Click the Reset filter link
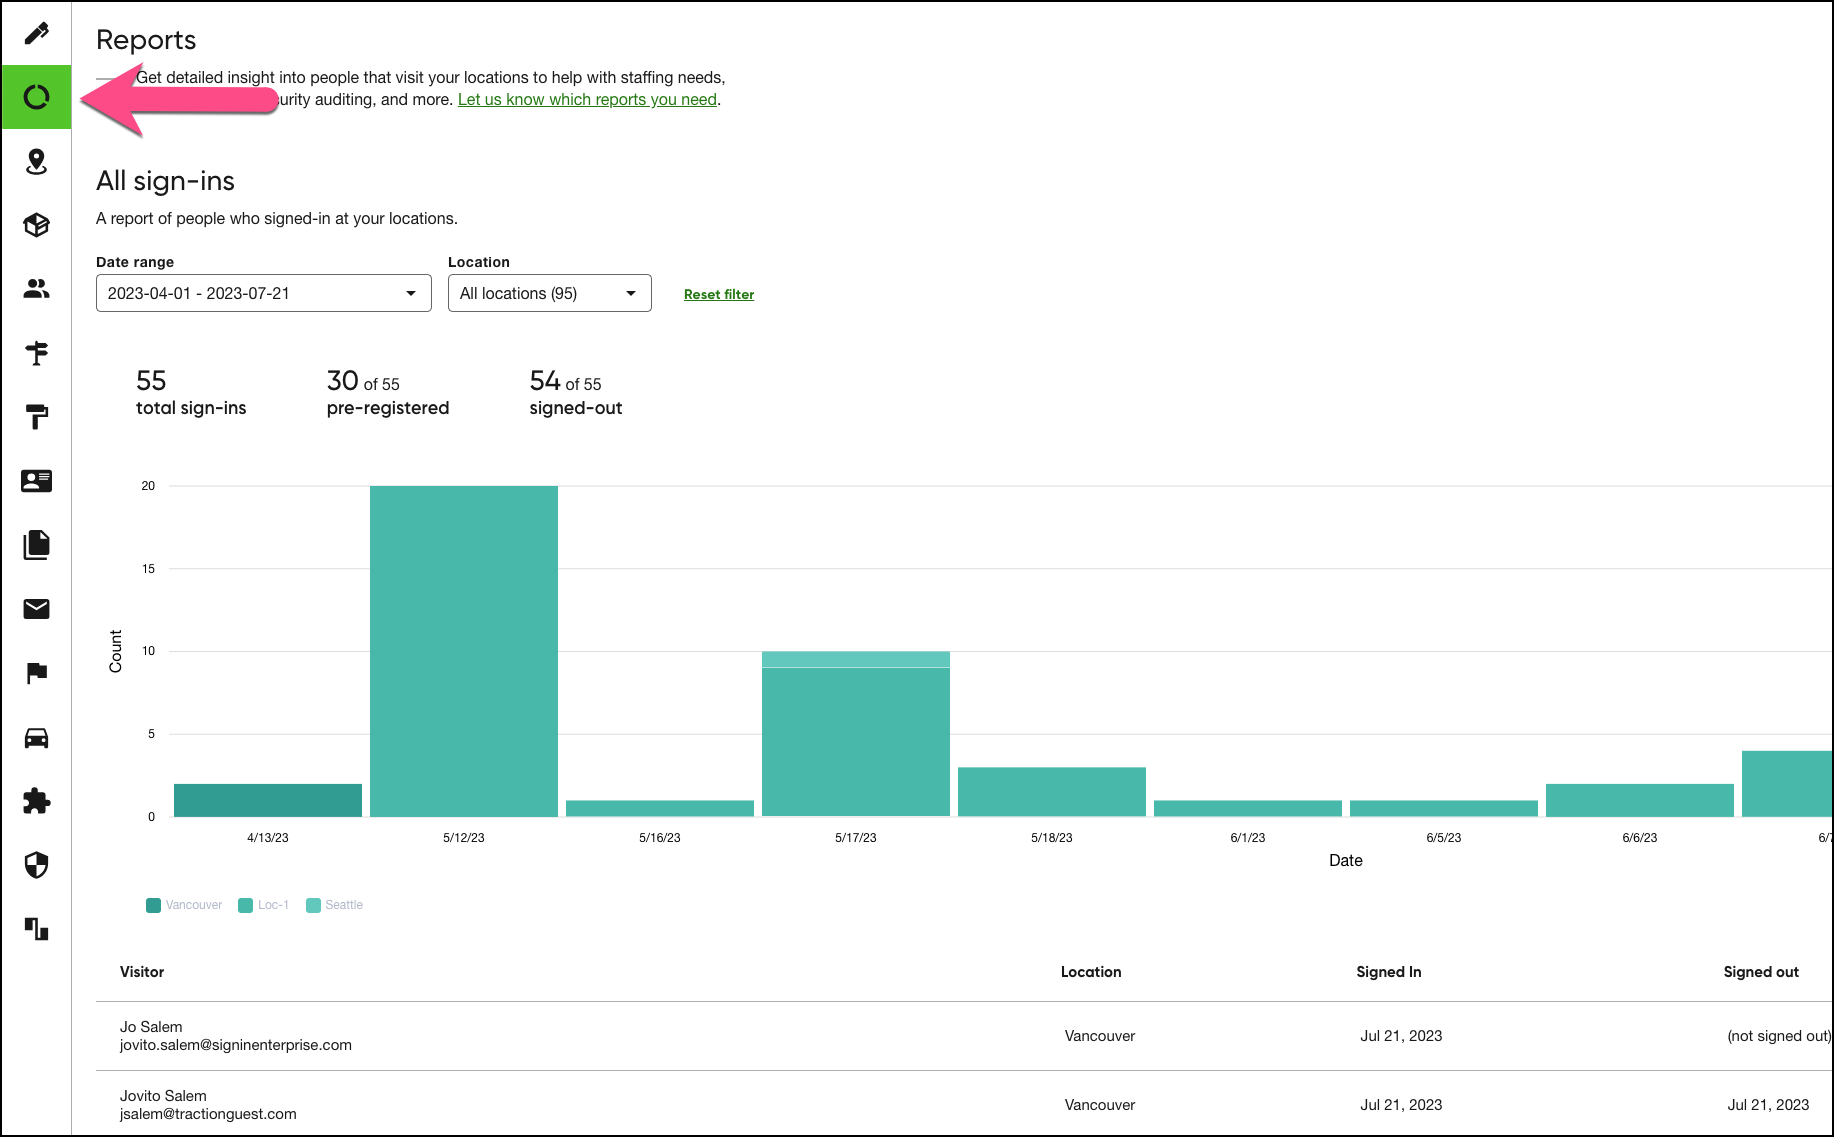The width and height of the screenshot is (1834, 1137). tap(718, 294)
